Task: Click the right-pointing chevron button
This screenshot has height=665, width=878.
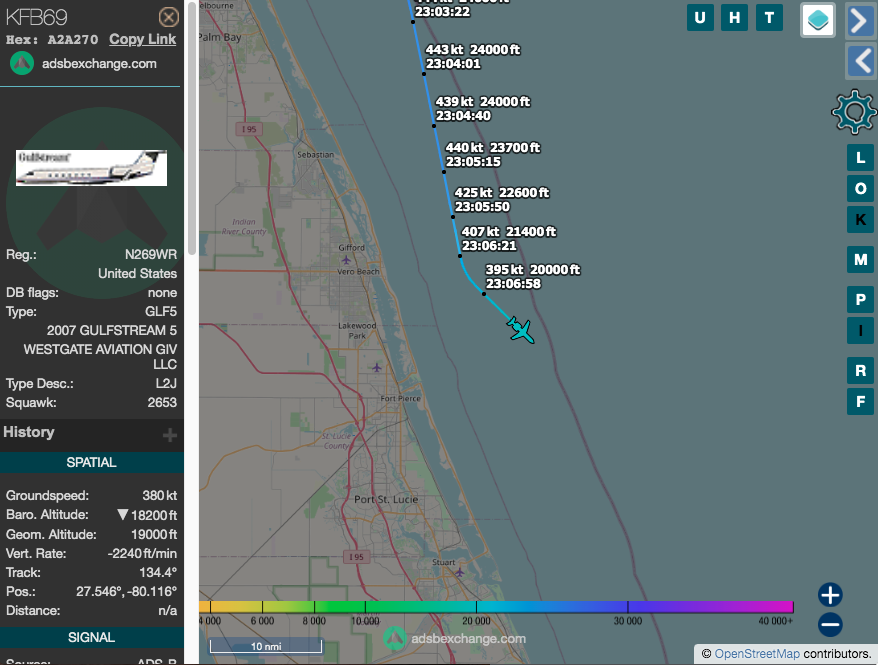Action: [861, 21]
